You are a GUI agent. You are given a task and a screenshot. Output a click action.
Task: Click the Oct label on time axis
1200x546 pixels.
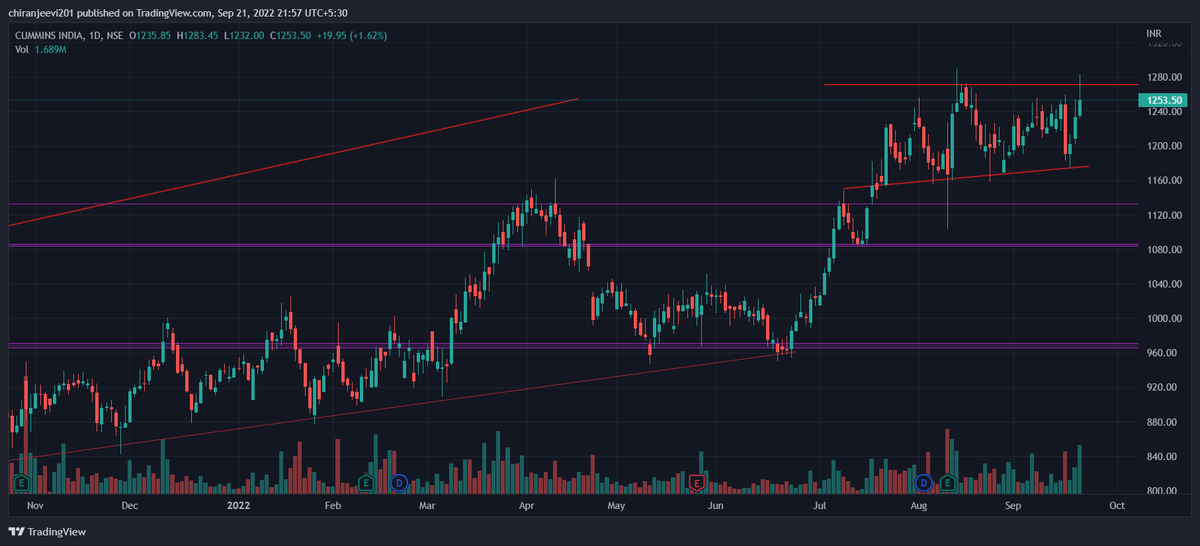tap(1117, 506)
